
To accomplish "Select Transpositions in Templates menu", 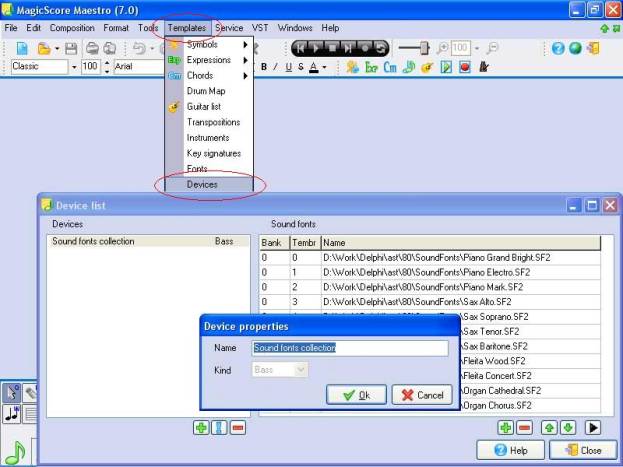I will click(209, 122).
